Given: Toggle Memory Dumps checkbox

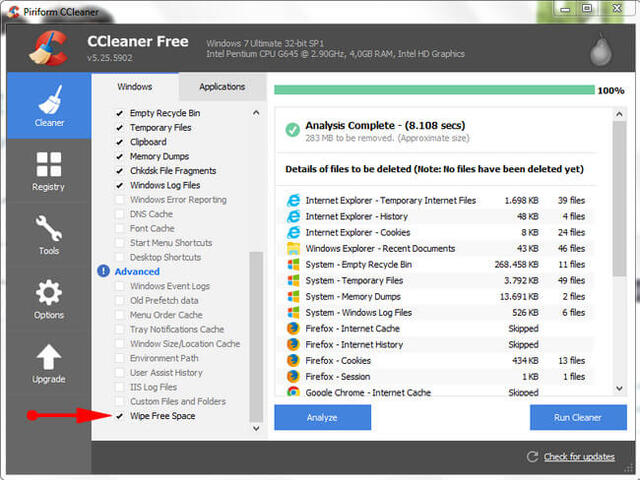Looking at the screenshot, I should pyautogui.click(x=120, y=156).
